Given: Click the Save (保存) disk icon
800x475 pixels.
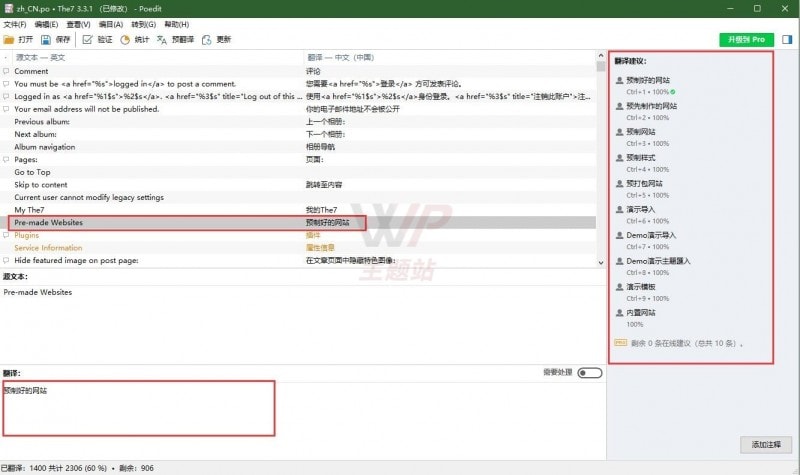Looking at the screenshot, I should pyautogui.click(x=46, y=40).
